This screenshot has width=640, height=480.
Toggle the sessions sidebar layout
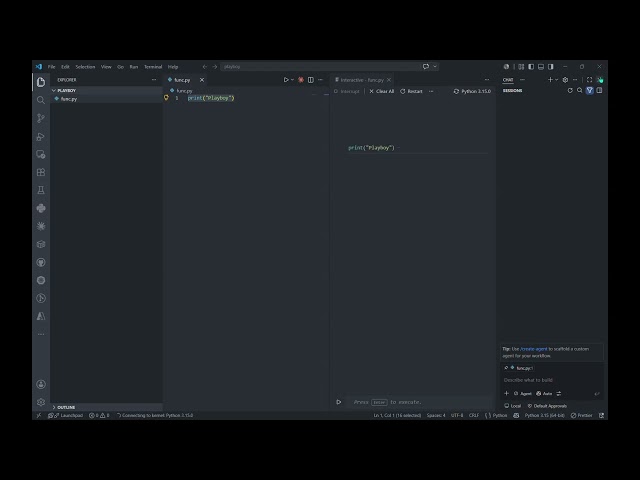pos(599,91)
